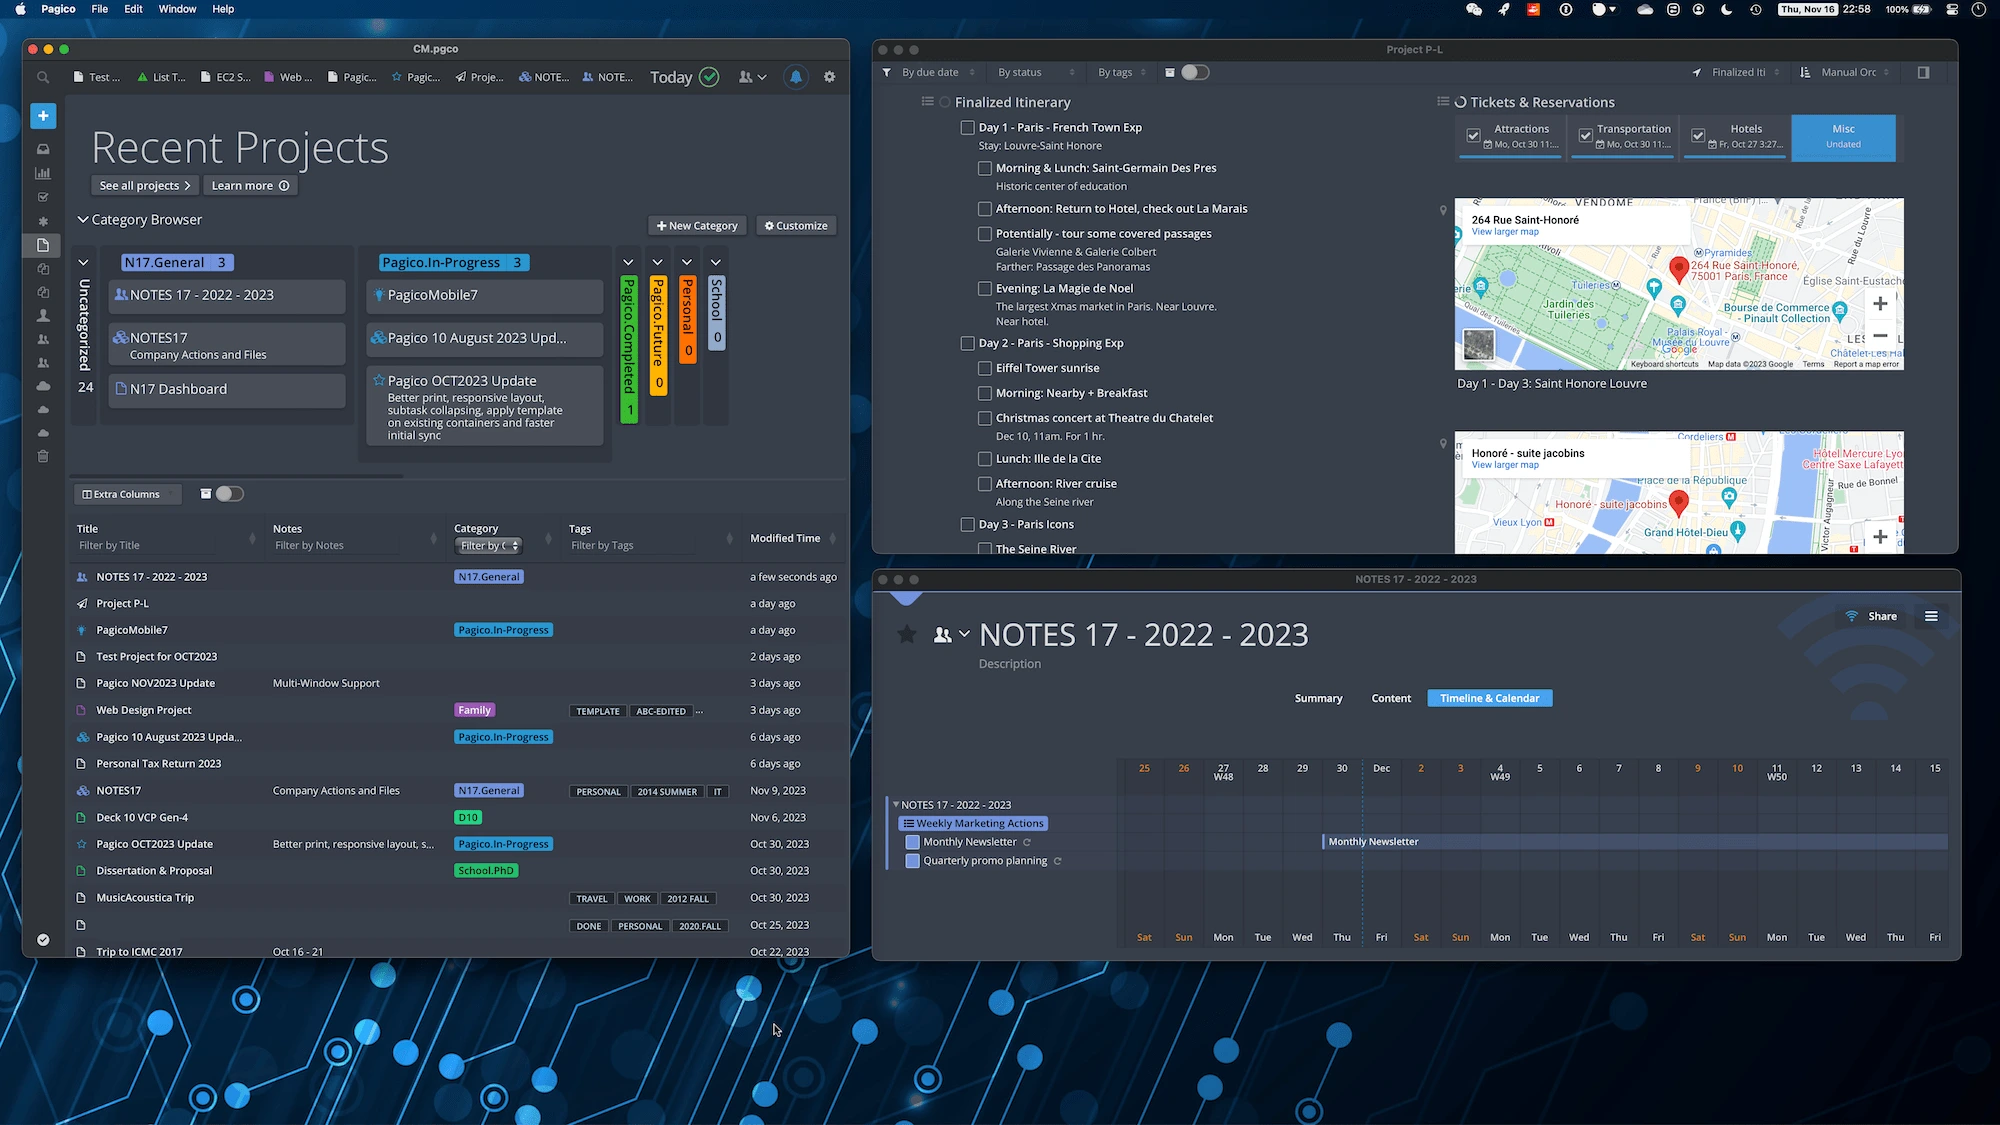The height and width of the screenshot is (1125, 2000).
Task: Zoom in on the Rue Saint-Honoré map
Action: 1880,303
